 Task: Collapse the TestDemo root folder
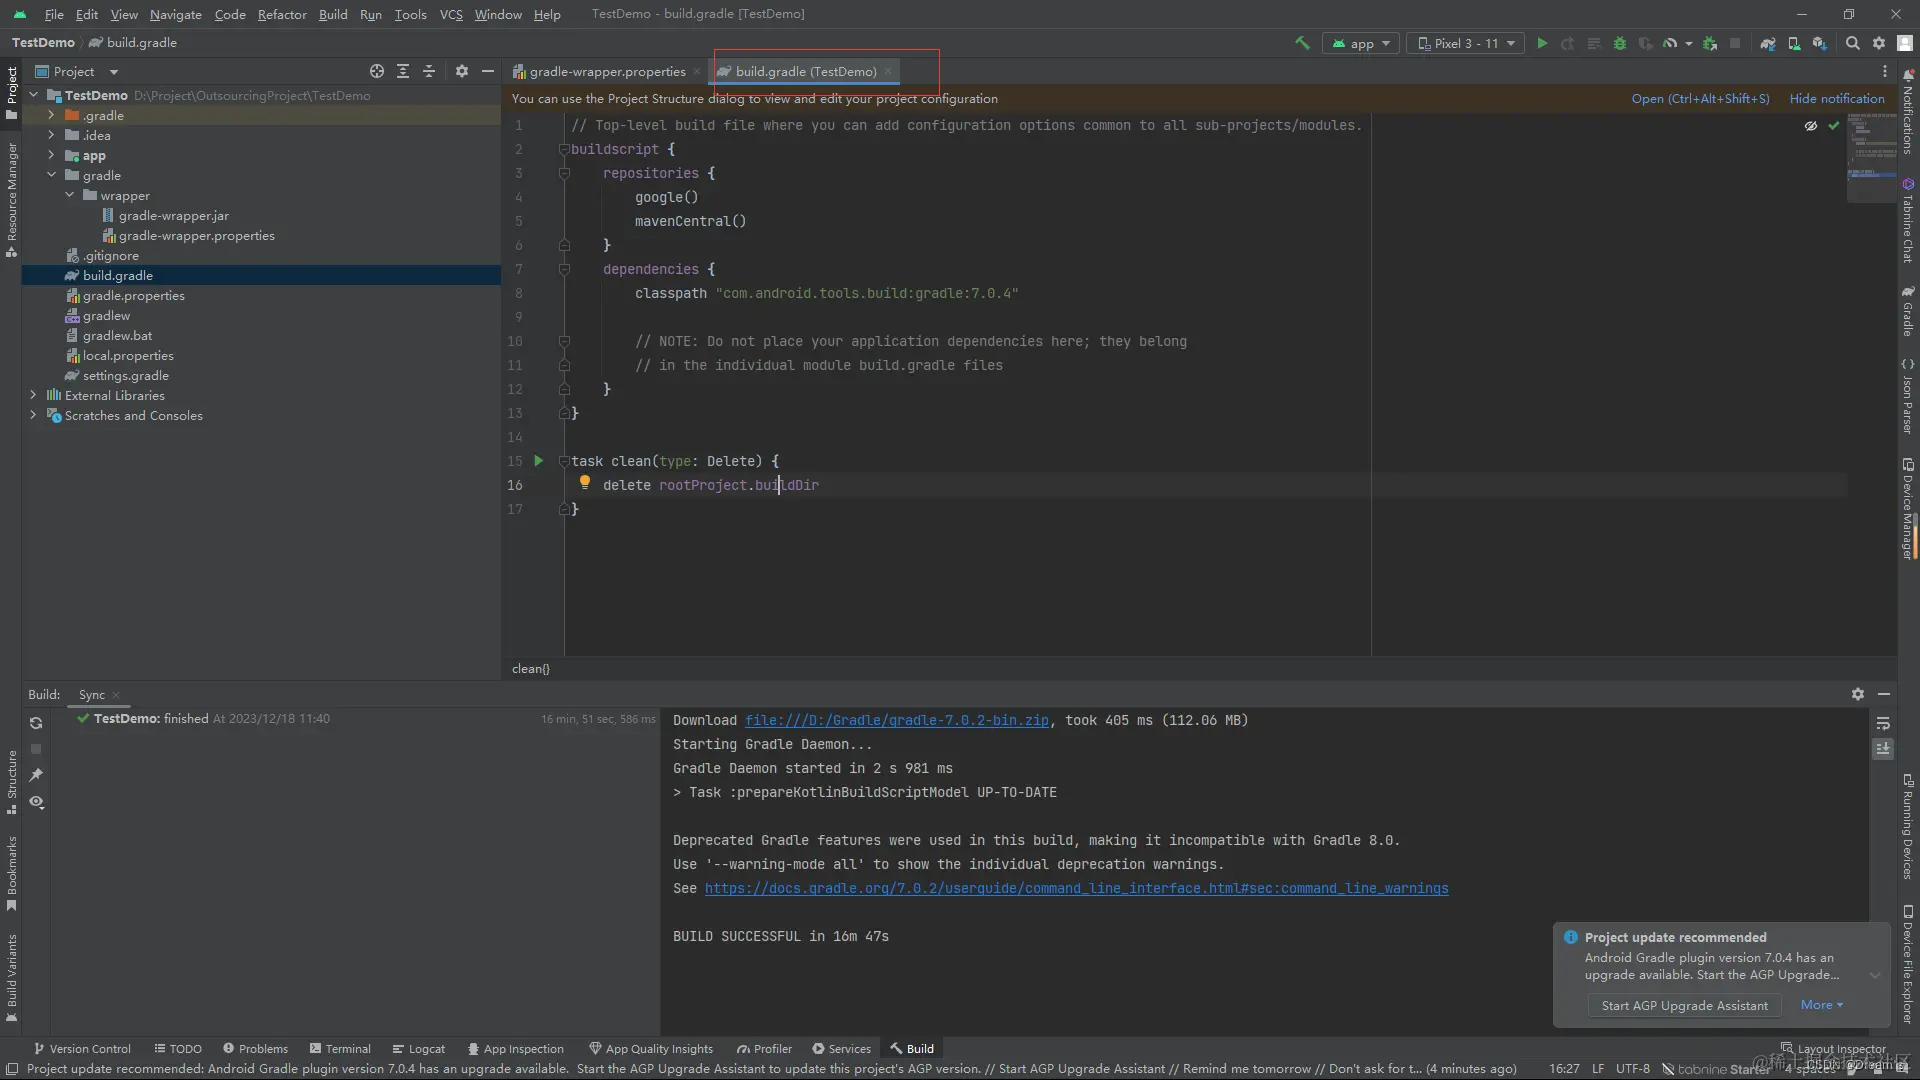[34, 95]
